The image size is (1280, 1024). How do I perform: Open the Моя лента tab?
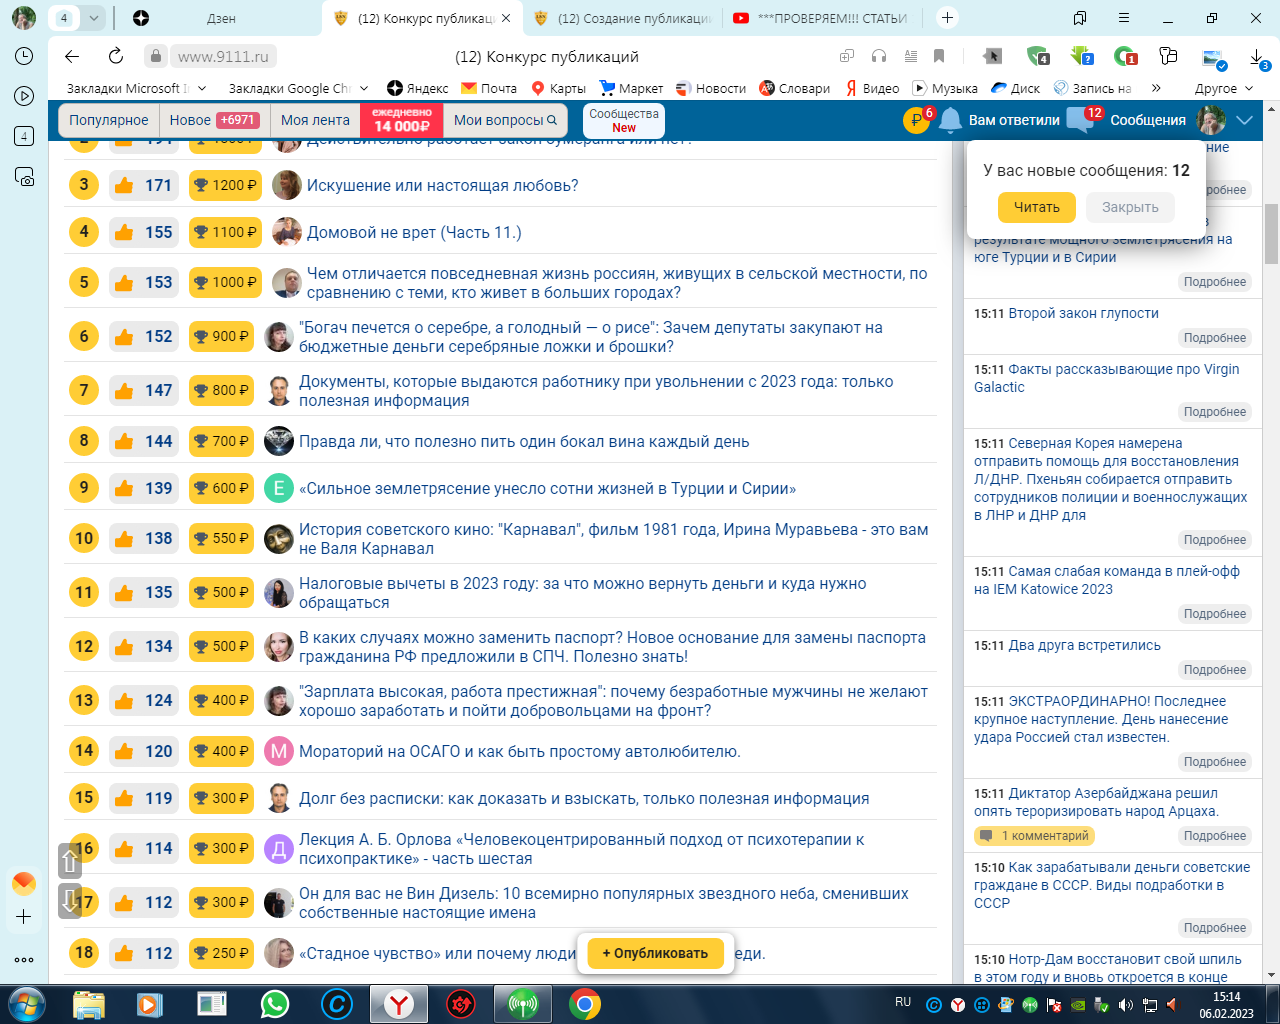315,120
